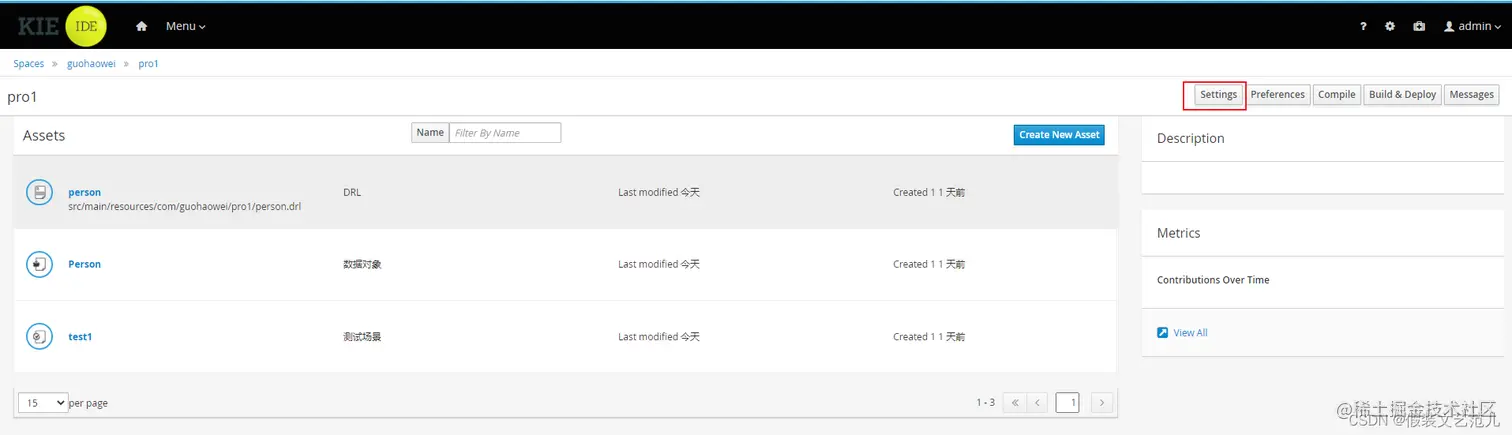
Task: Compile the project
Action: tap(1336, 95)
